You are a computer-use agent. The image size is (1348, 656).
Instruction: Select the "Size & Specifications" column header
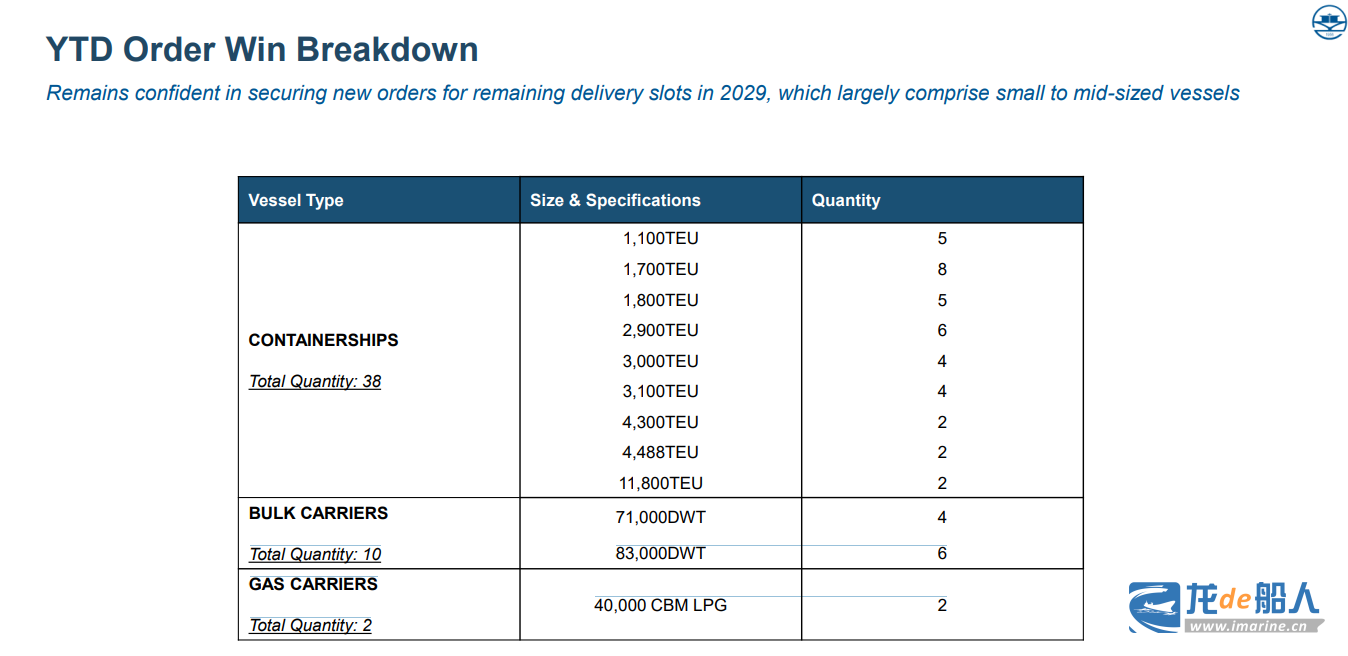tap(615, 200)
